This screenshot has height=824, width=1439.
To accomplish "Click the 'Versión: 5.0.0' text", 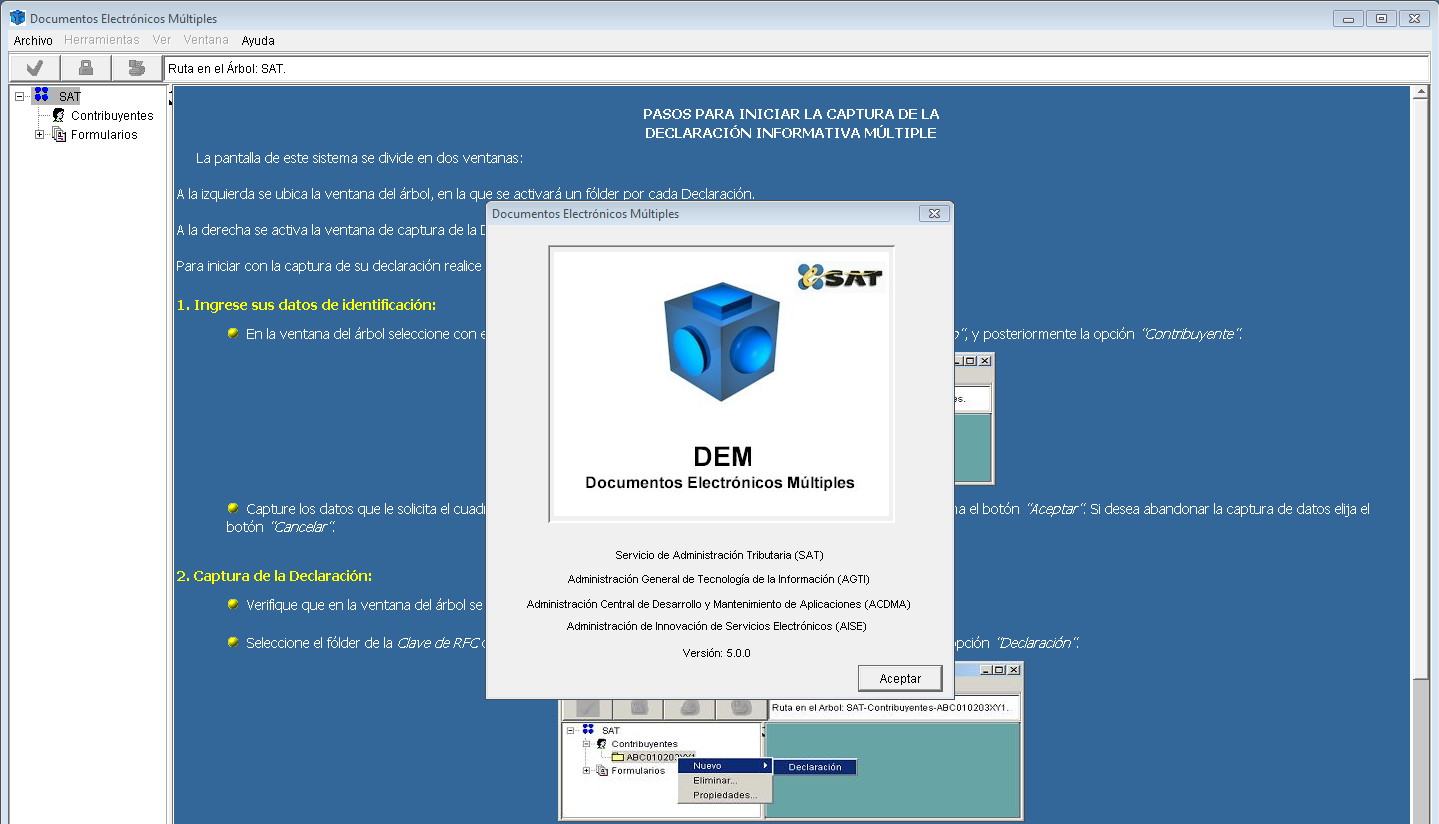I will (716, 653).
